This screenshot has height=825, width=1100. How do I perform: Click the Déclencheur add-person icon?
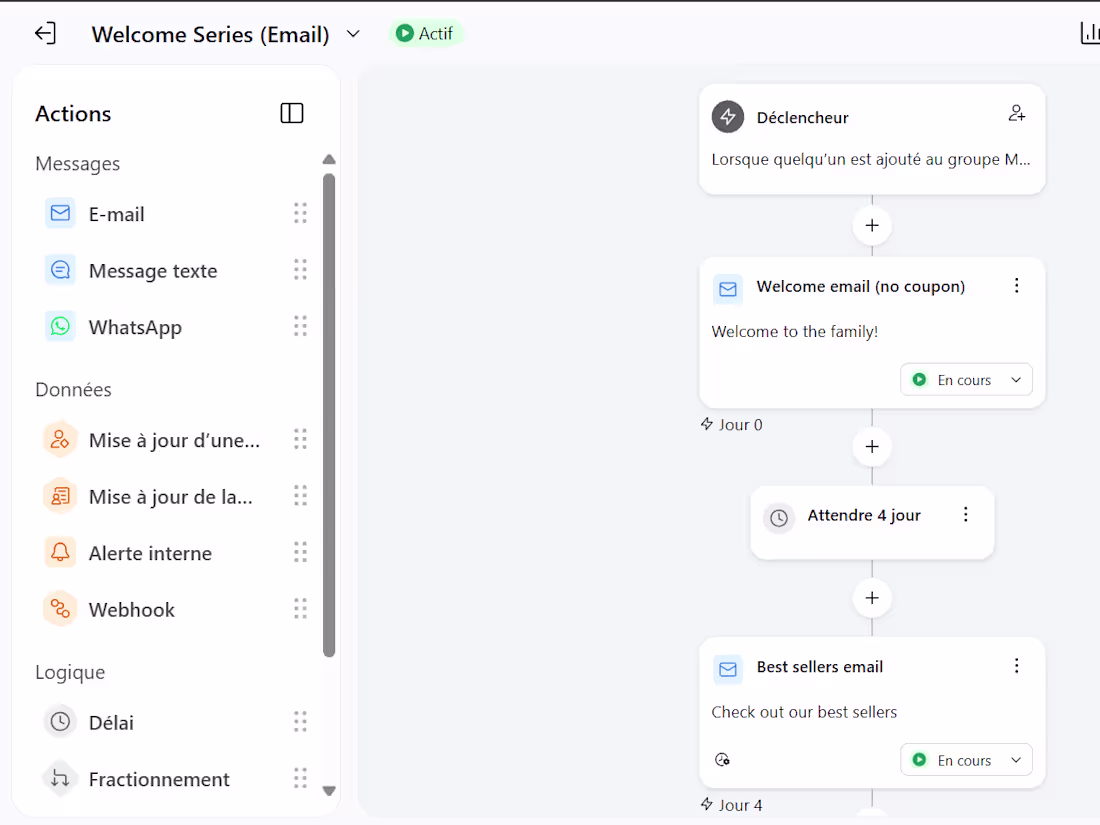pyautogui.click(x=1017, y=113)
